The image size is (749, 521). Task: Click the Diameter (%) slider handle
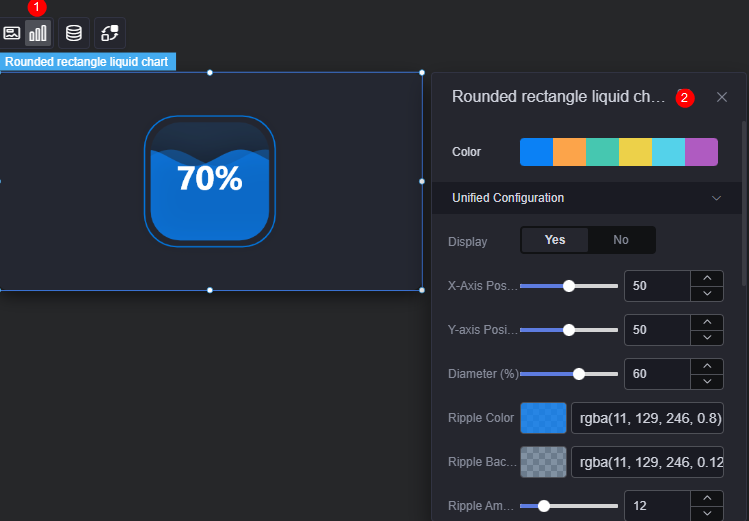(578, 374)
